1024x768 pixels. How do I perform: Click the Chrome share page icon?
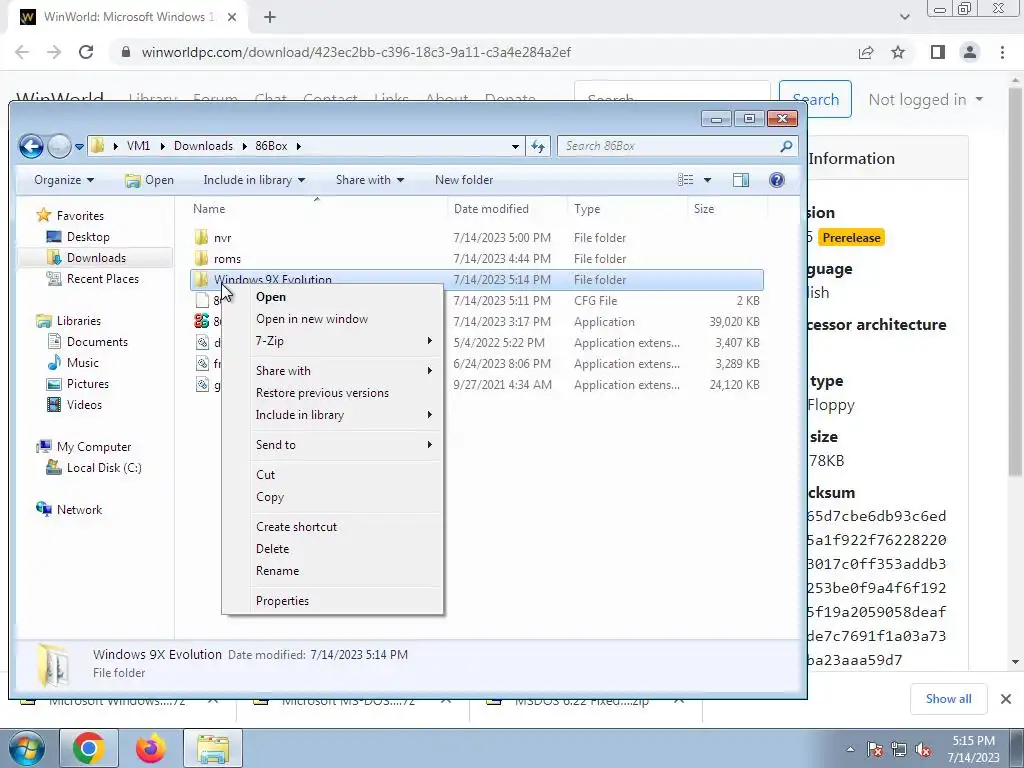866,52
